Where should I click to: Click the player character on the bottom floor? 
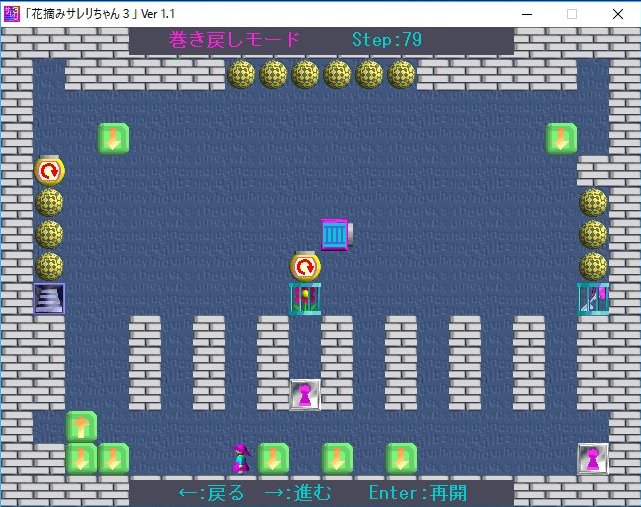[x=241, y=458]
